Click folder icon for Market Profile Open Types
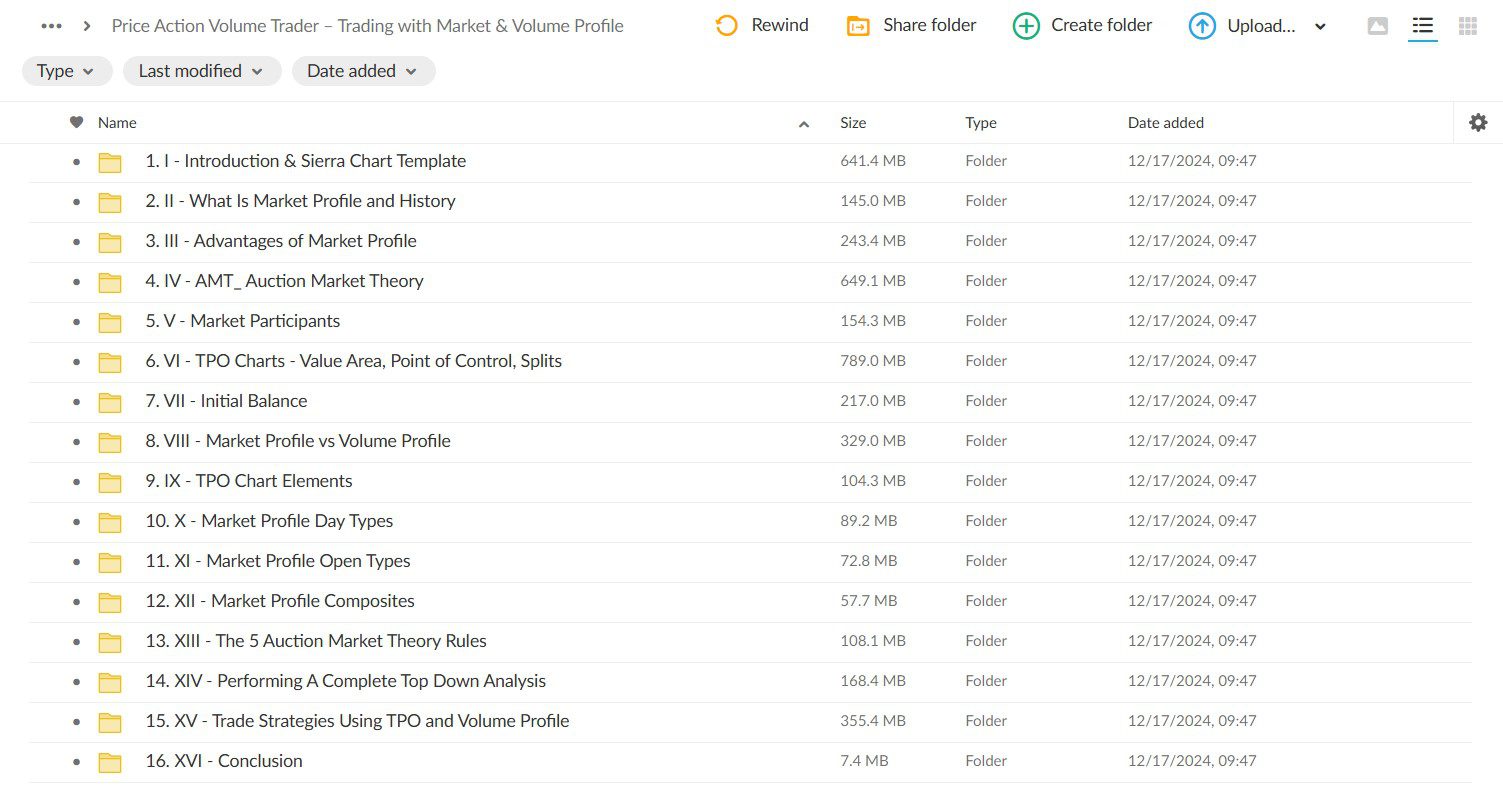This screenshot has height=789, width=1503. coord(110,562)
